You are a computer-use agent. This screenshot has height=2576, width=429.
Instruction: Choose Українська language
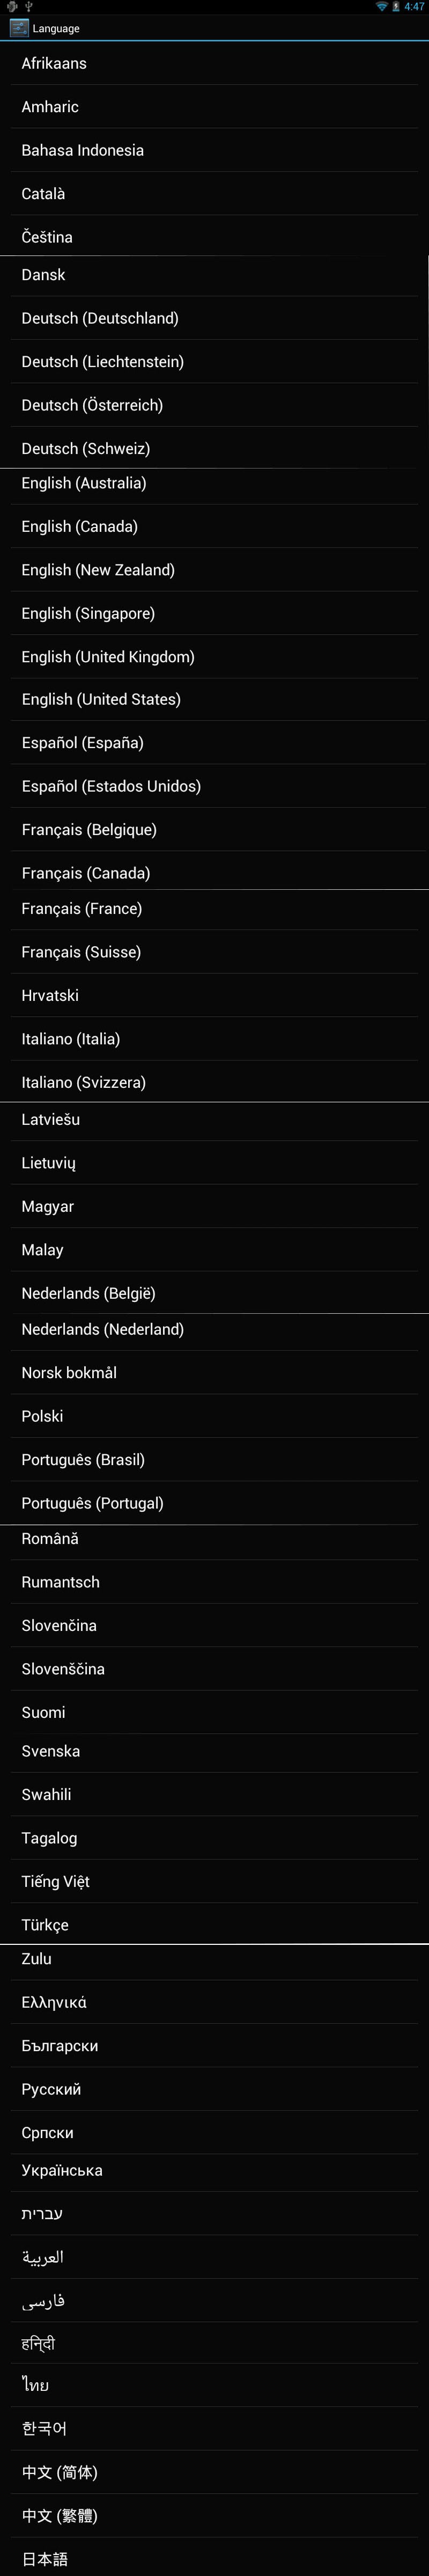pos(214,2170)
